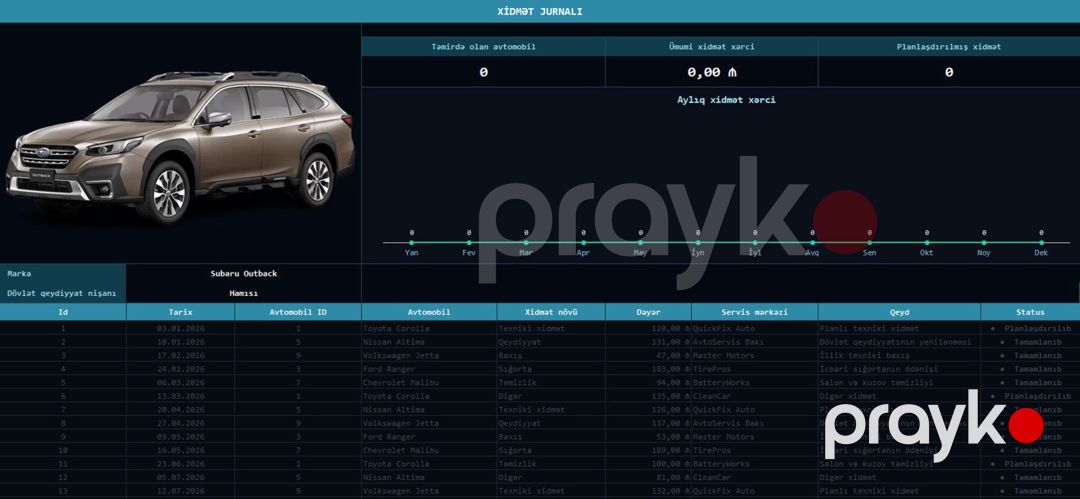Open the Marka value cell showing Subaru Outback

pos(244,274)
